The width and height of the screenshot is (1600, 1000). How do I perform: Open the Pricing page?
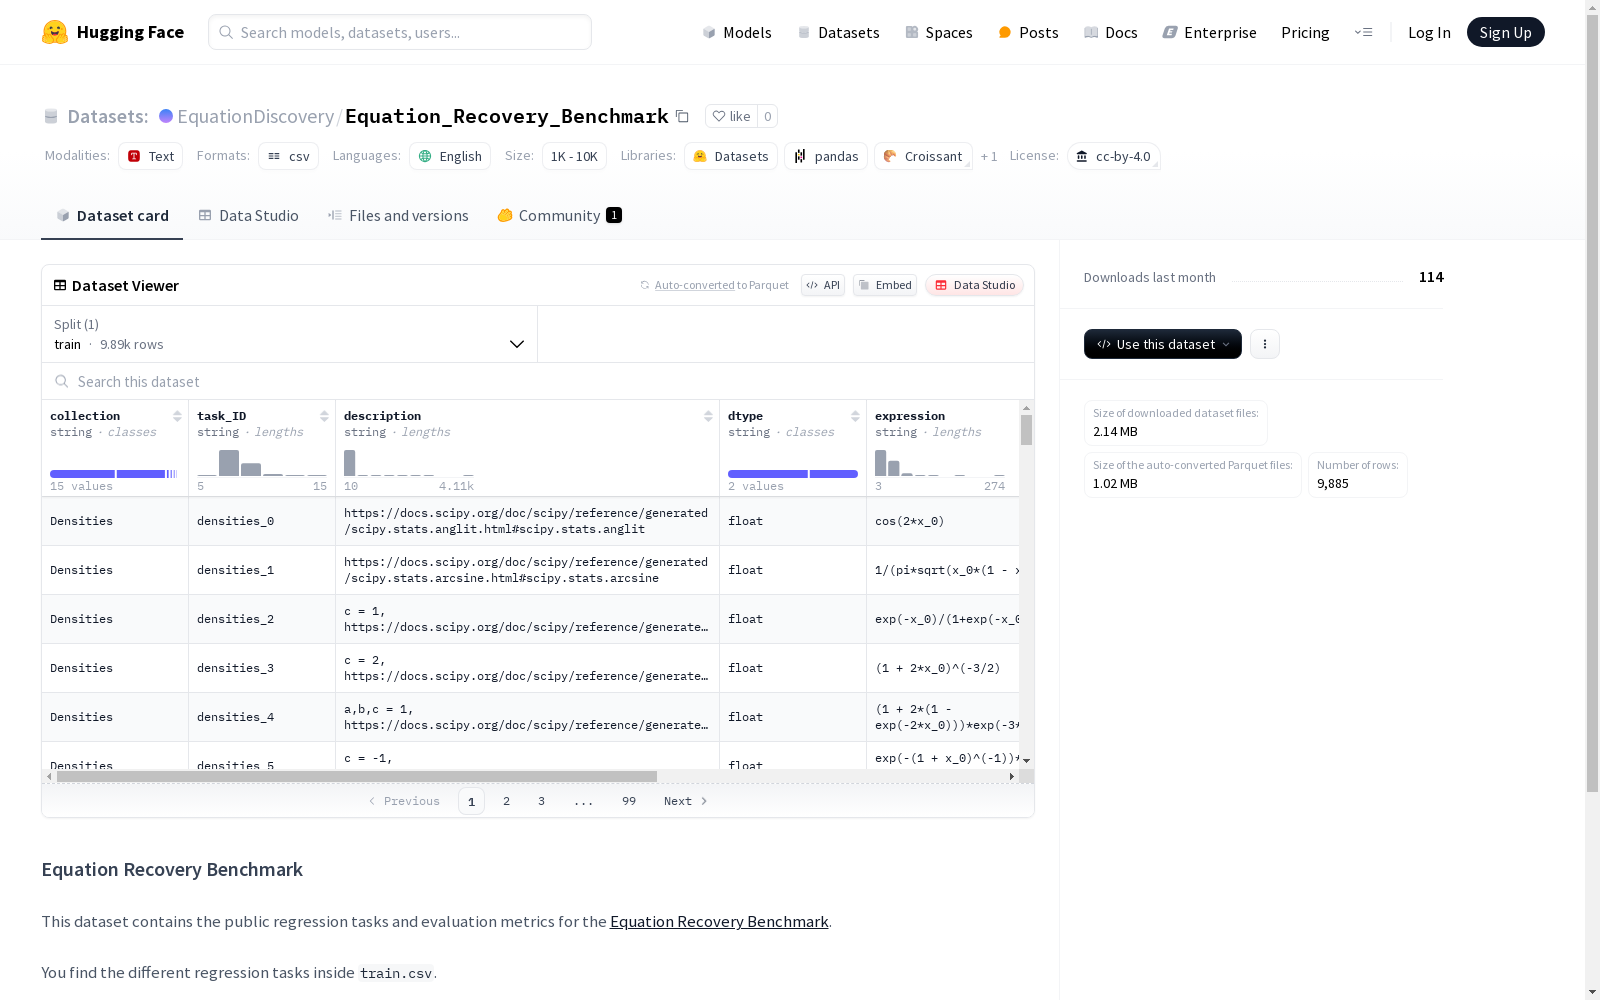(x=1305, y=32)
